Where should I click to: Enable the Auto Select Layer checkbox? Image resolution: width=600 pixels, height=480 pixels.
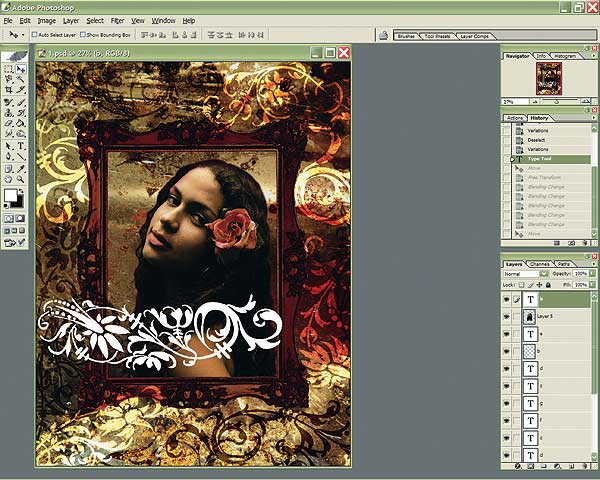(x=35, y=35)
